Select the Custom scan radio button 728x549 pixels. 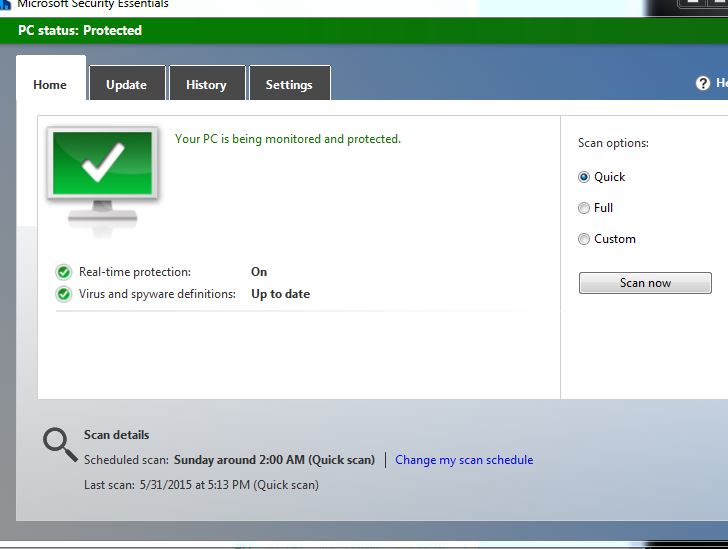[x=584, y=239]
